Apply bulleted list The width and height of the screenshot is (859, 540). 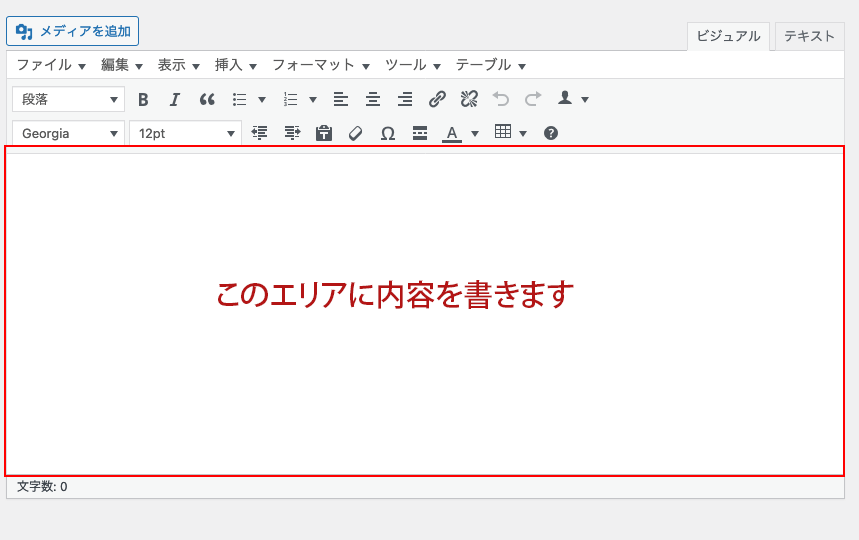tap(239, 99)
